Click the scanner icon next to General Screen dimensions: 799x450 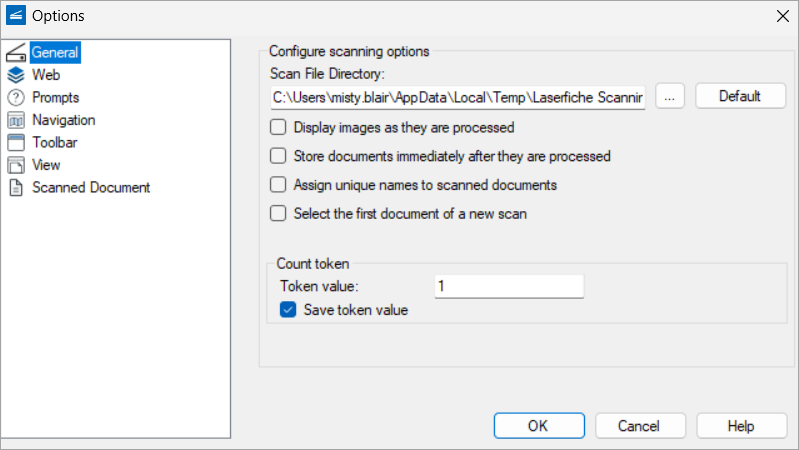pyautogui.click(x=16, y=52)
